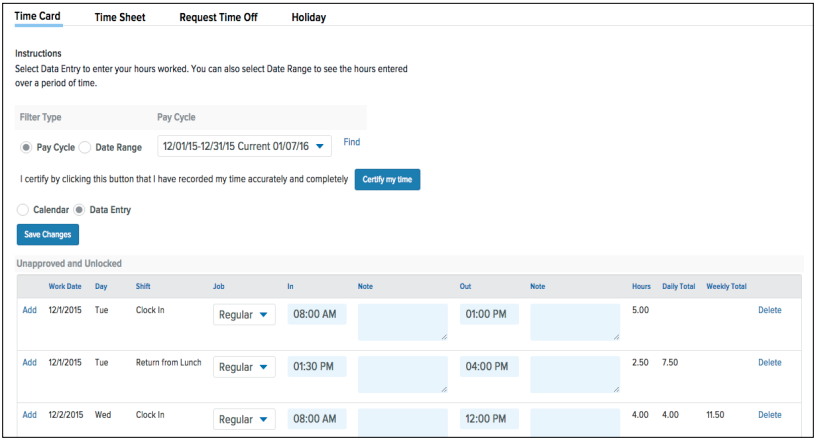Click the Certify my time button

388,180
